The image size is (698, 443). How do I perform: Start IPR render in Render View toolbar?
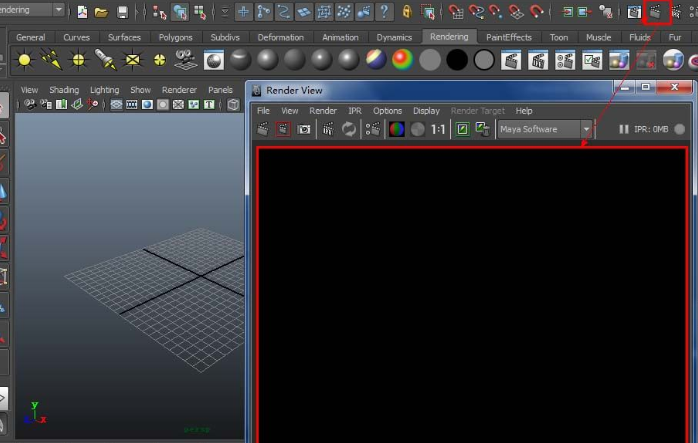coord(328,129)
